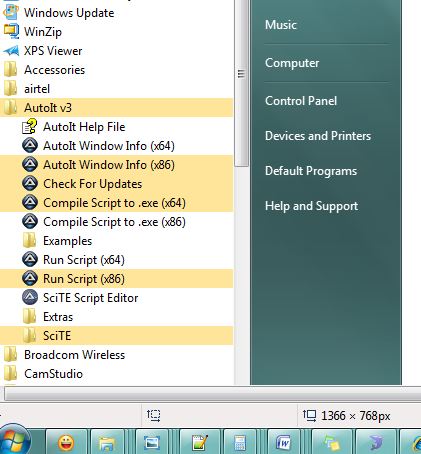Click the smiley face taskbar icon
Image resolution: width=421 pixels, height=454 pixels.
click(x=66, y=443)
